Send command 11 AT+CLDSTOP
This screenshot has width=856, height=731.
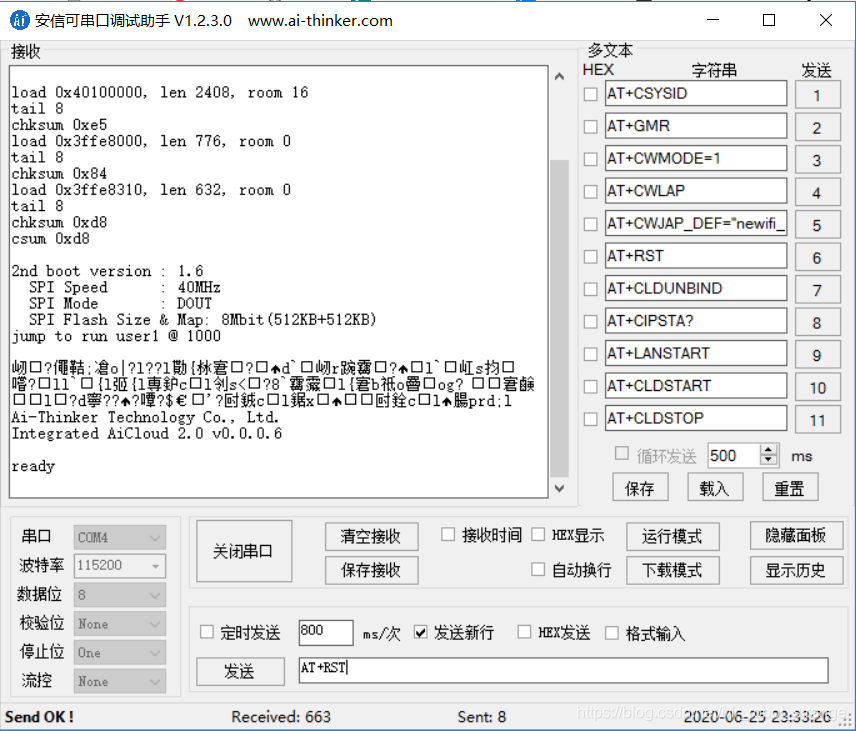817,420
